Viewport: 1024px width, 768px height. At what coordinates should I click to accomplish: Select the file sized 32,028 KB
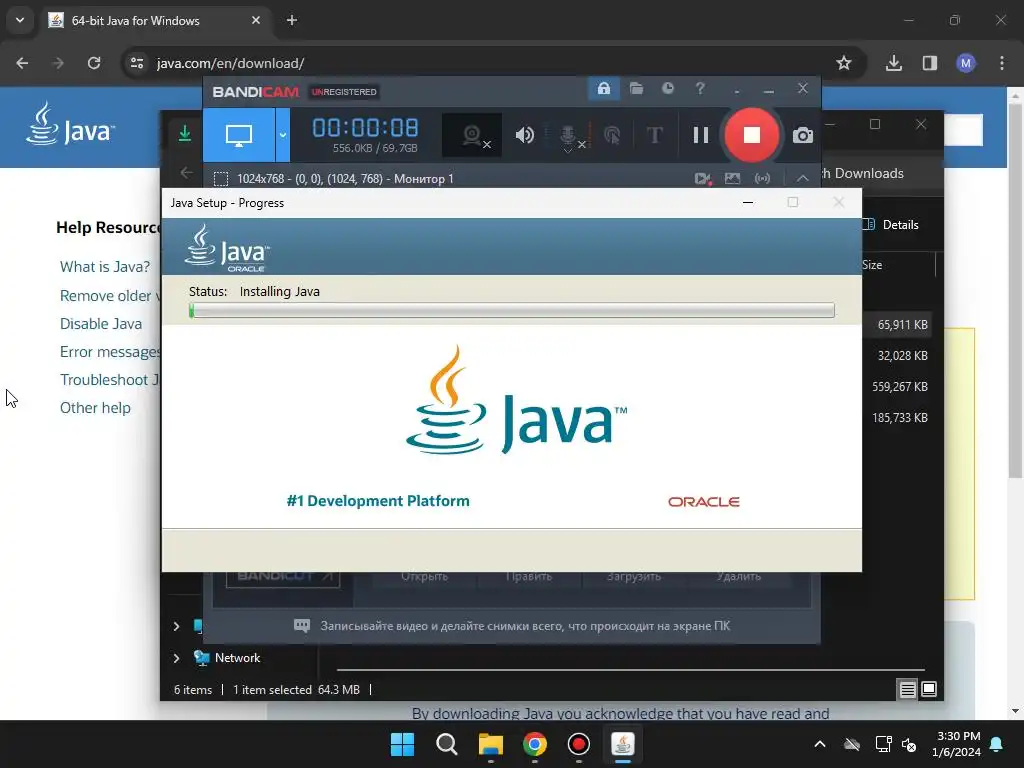[x=903, y=356]
